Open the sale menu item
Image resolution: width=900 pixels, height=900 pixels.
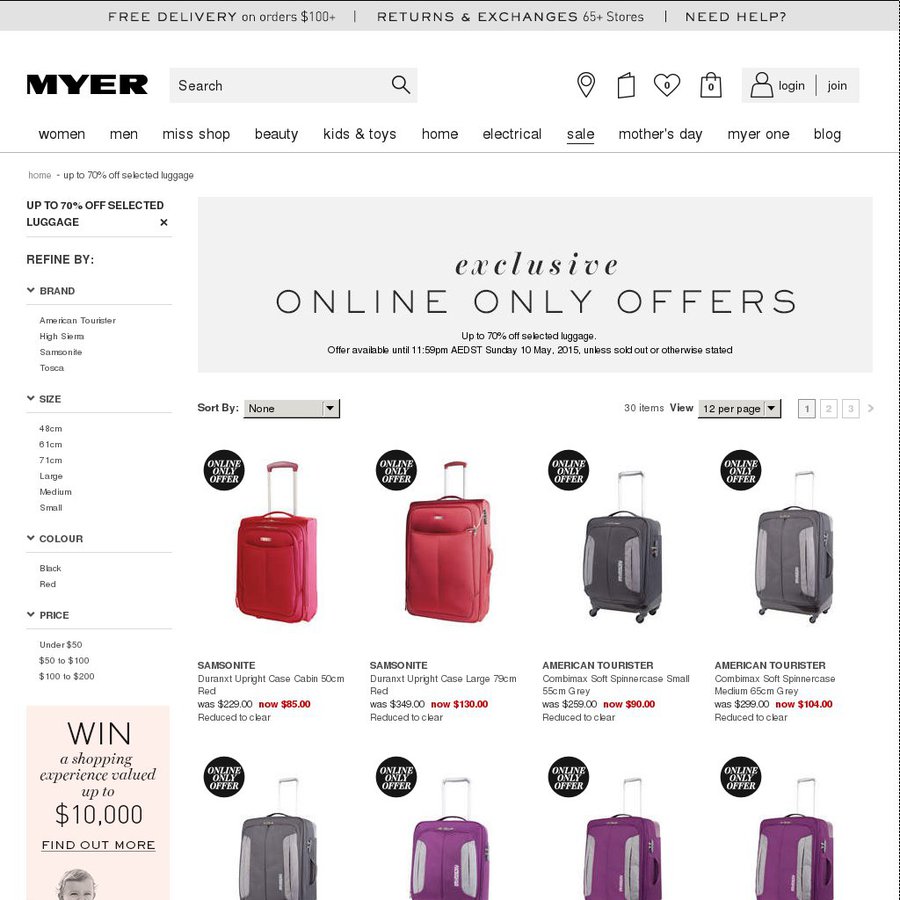pos(580,134)
